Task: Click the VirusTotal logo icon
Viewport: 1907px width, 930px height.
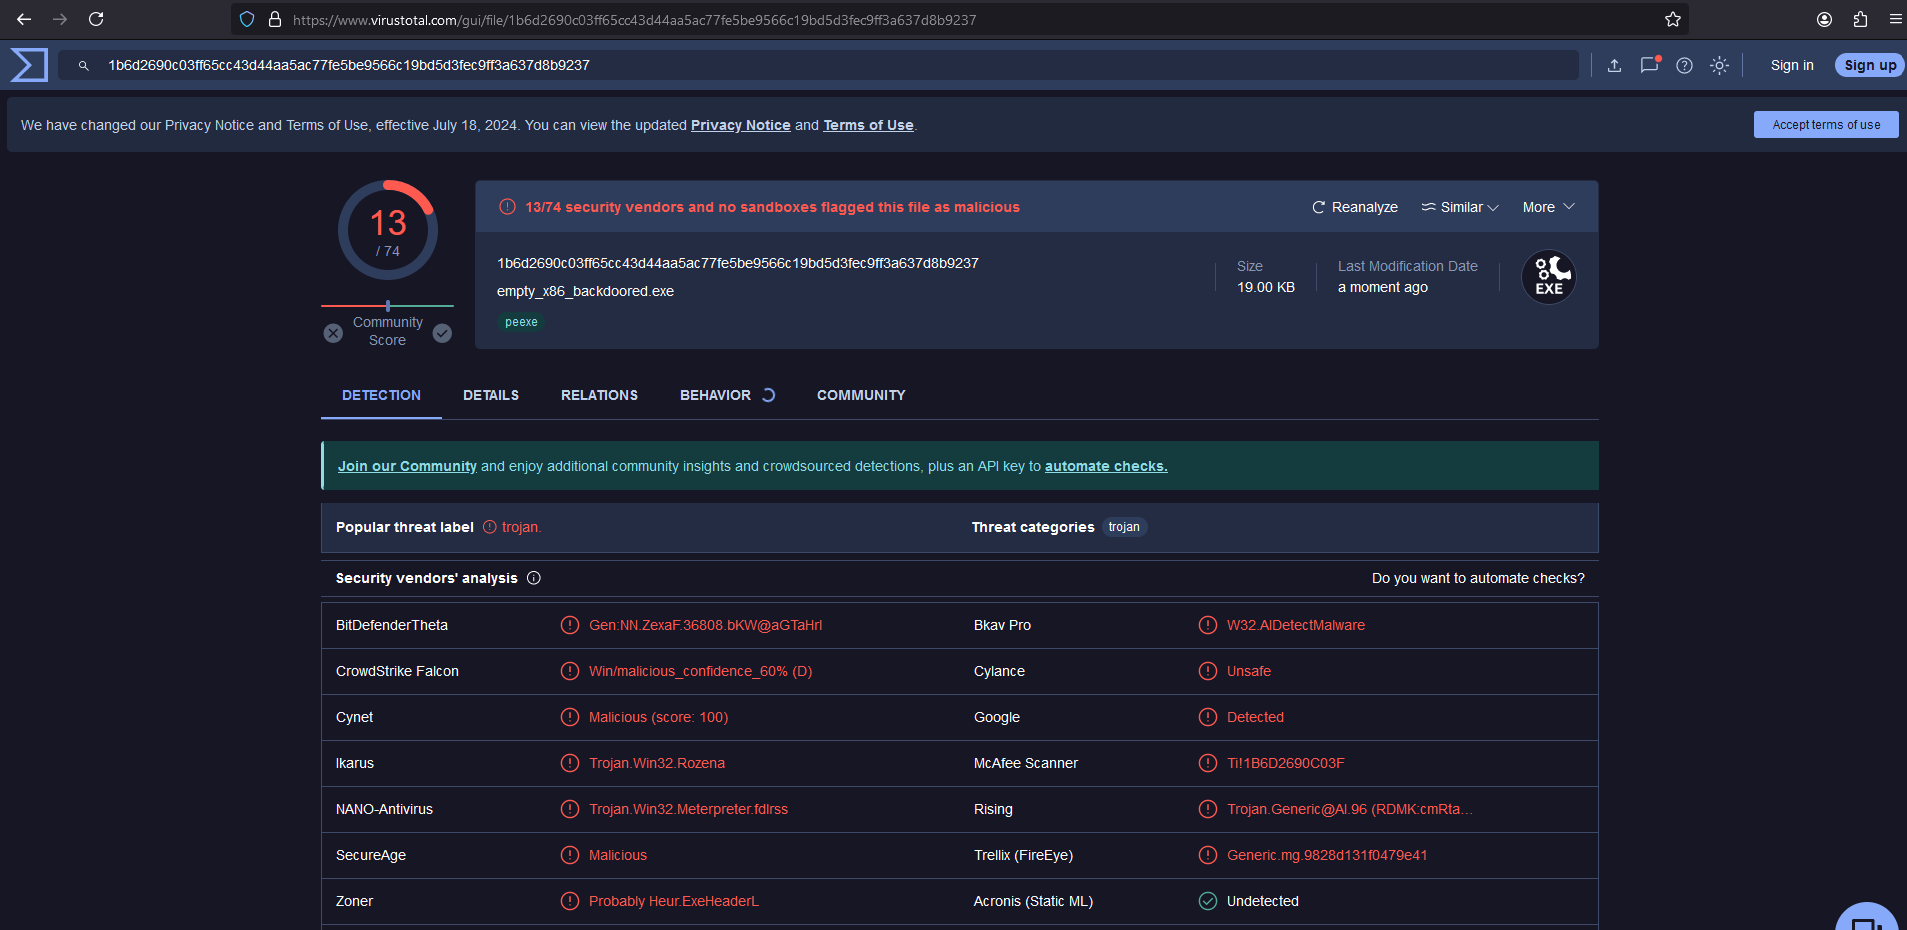Action: (x=29, y=65)
